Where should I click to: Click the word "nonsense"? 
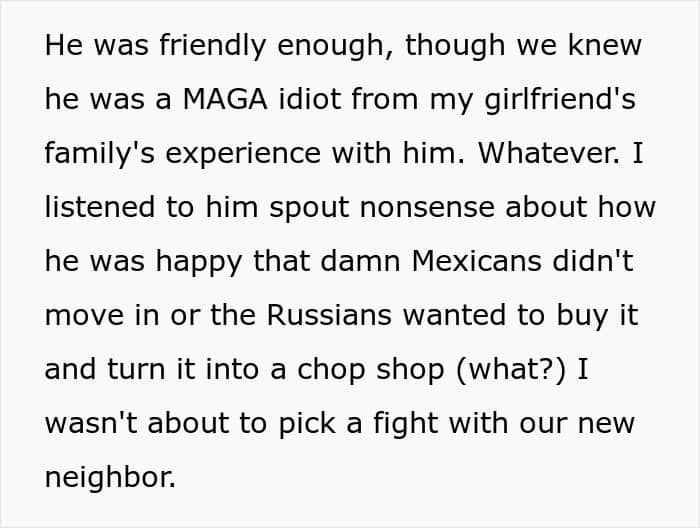(427, 208)
